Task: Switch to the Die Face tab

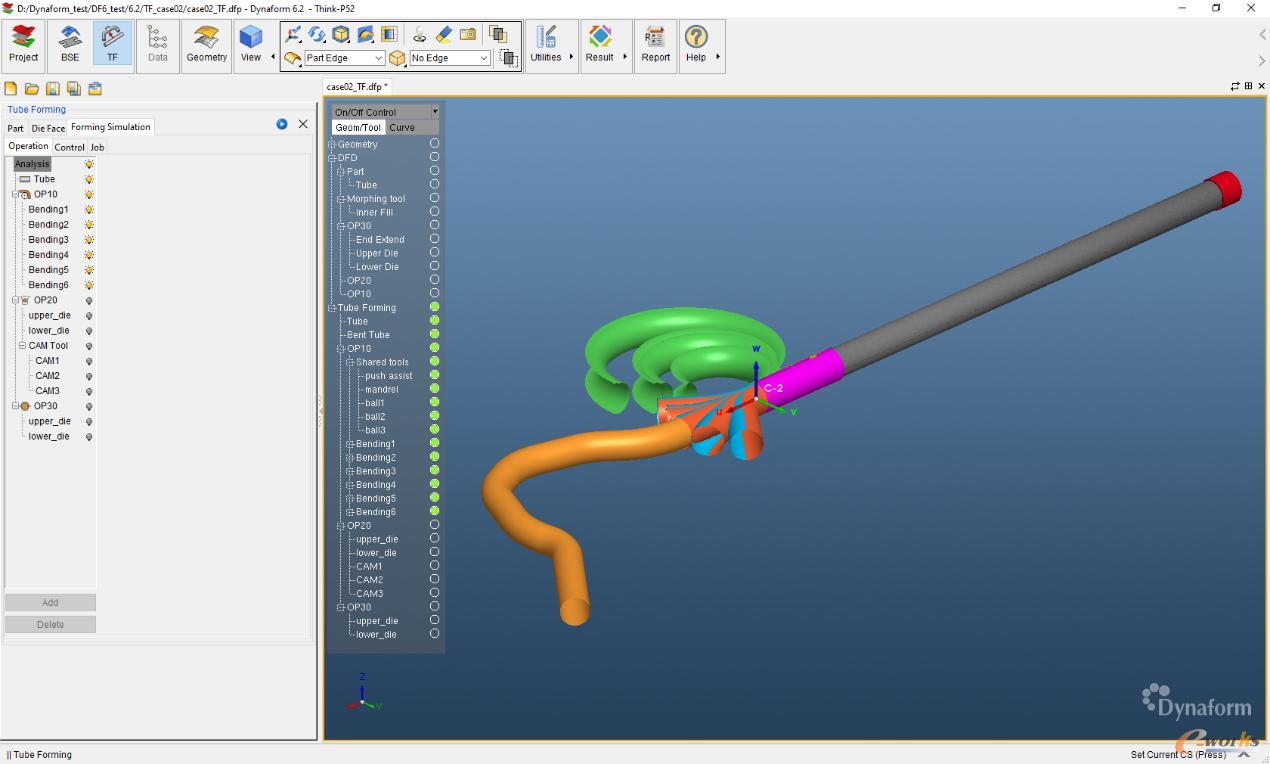Action: click(48, 128)
